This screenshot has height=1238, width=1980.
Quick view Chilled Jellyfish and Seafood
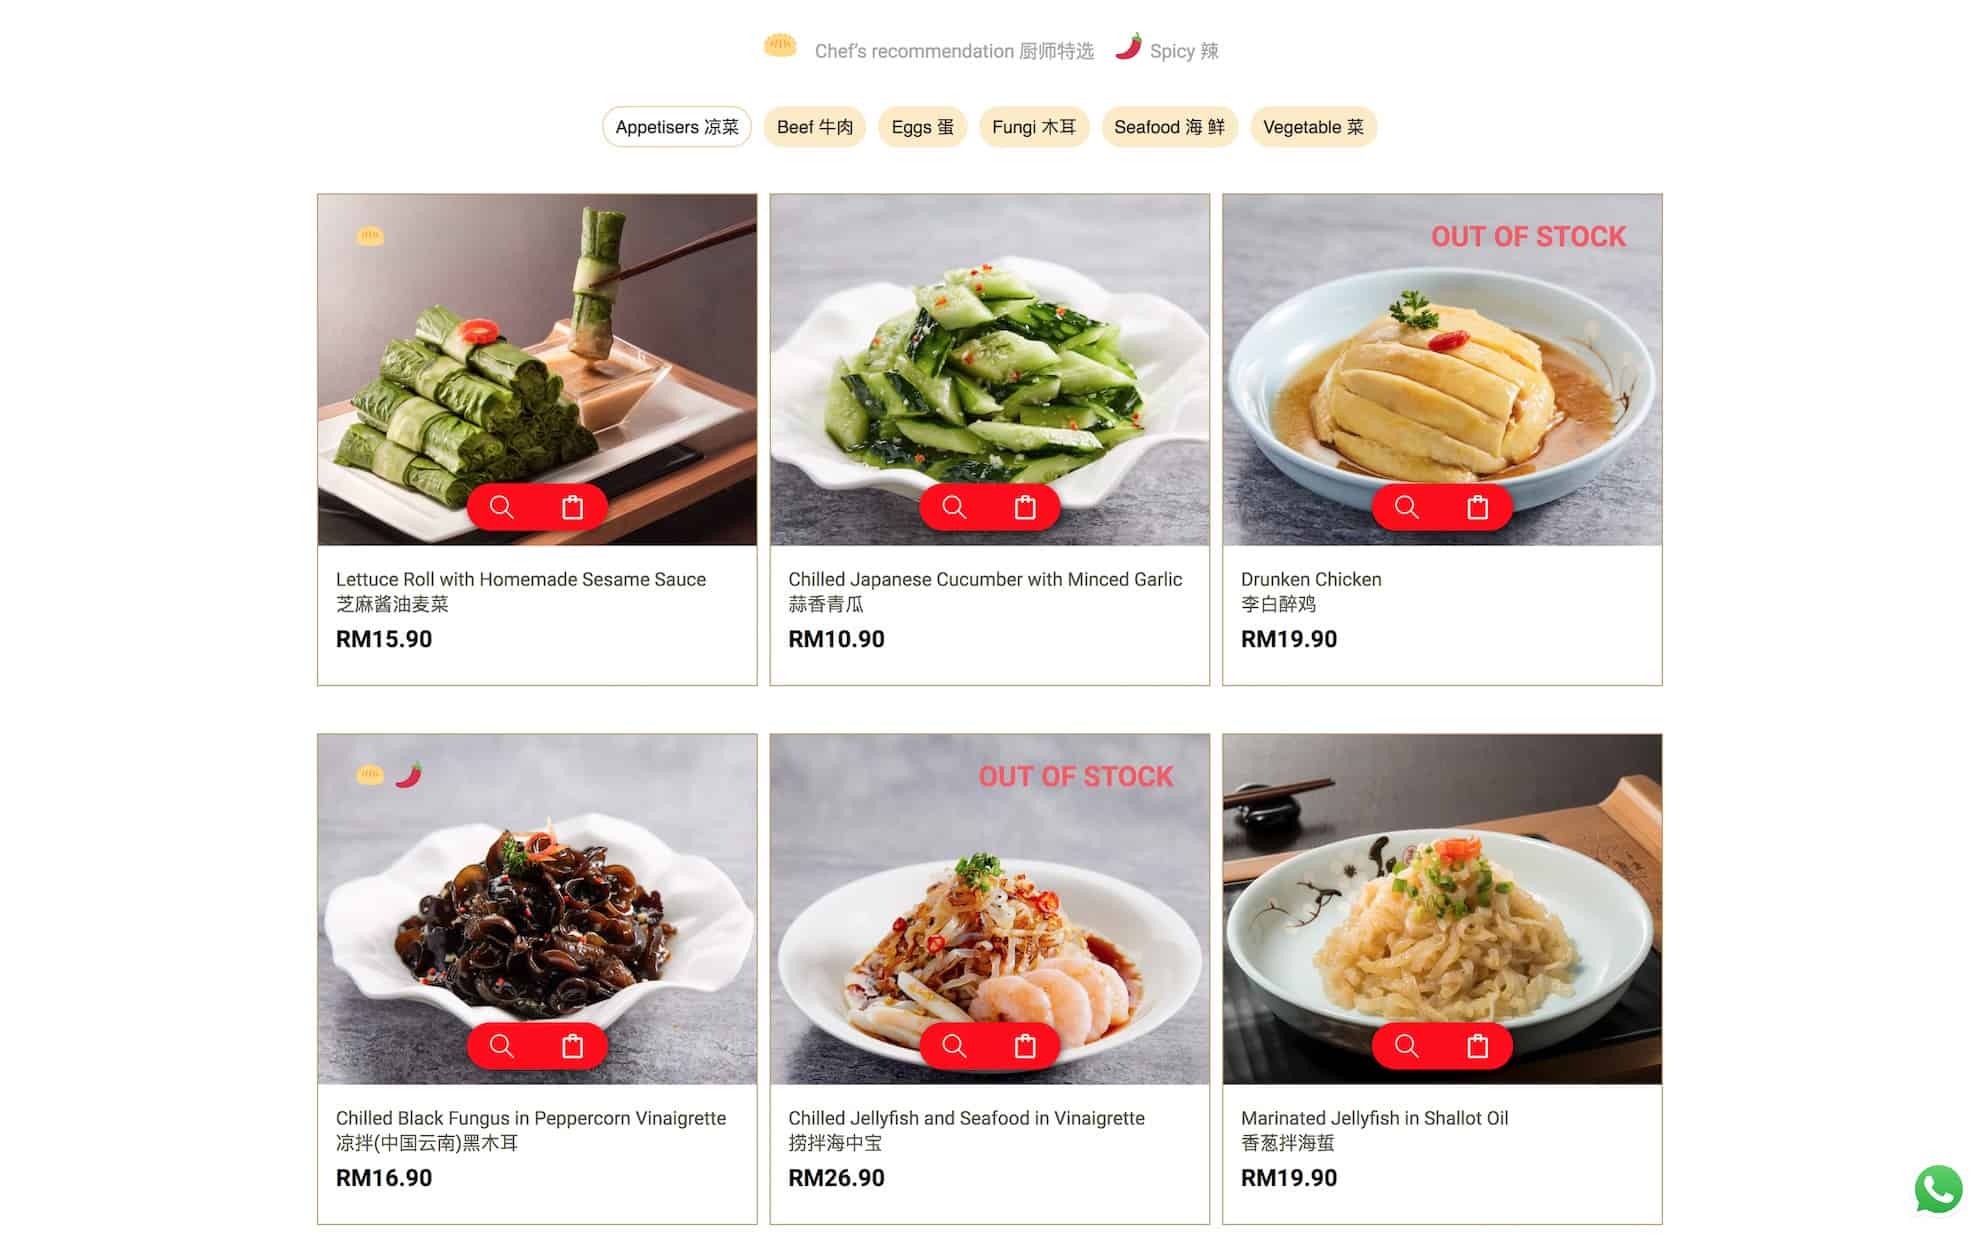pos(954,1046)
